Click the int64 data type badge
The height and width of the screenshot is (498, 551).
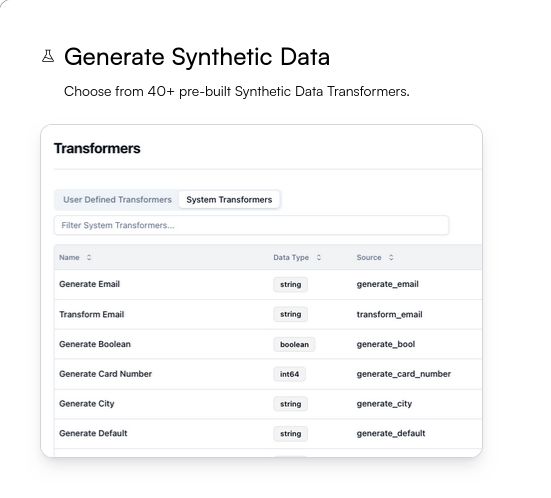pyautogui.click(x=290, y=374)
